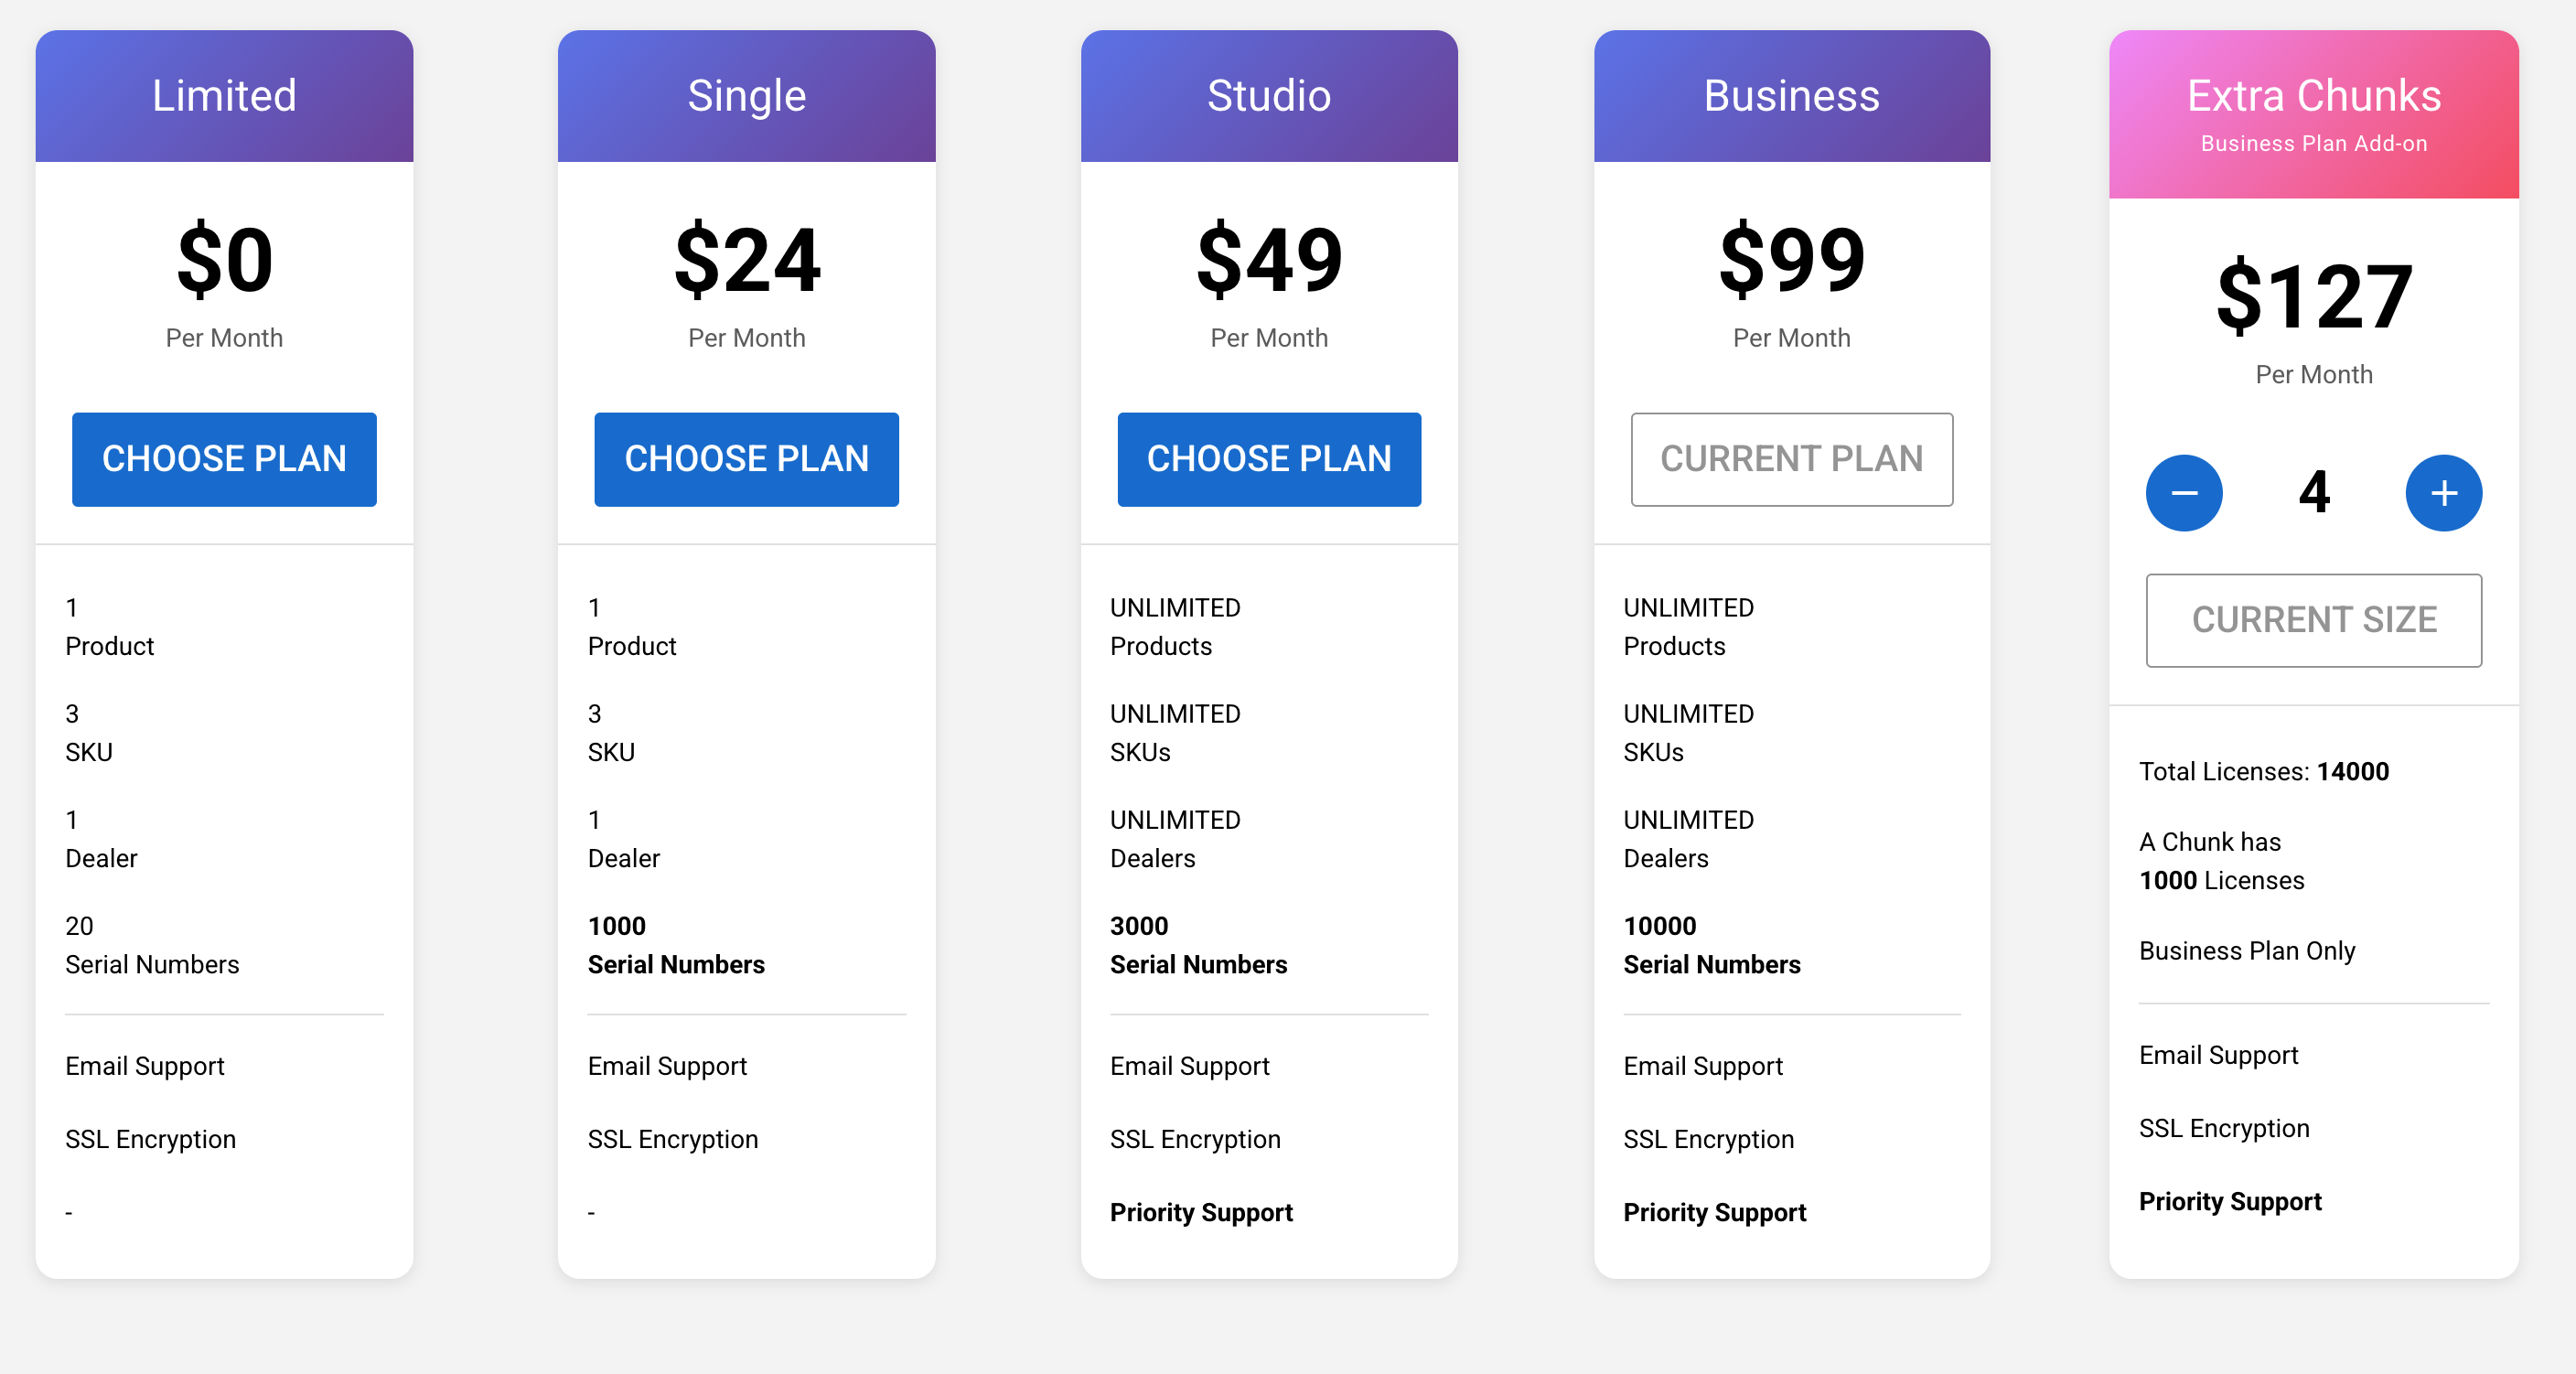Image resolution: width=2576 pixels, height=1374 pixels.
Task: Click the minus icon to reduce chunk count
Action: click(x=2184, y=492)
